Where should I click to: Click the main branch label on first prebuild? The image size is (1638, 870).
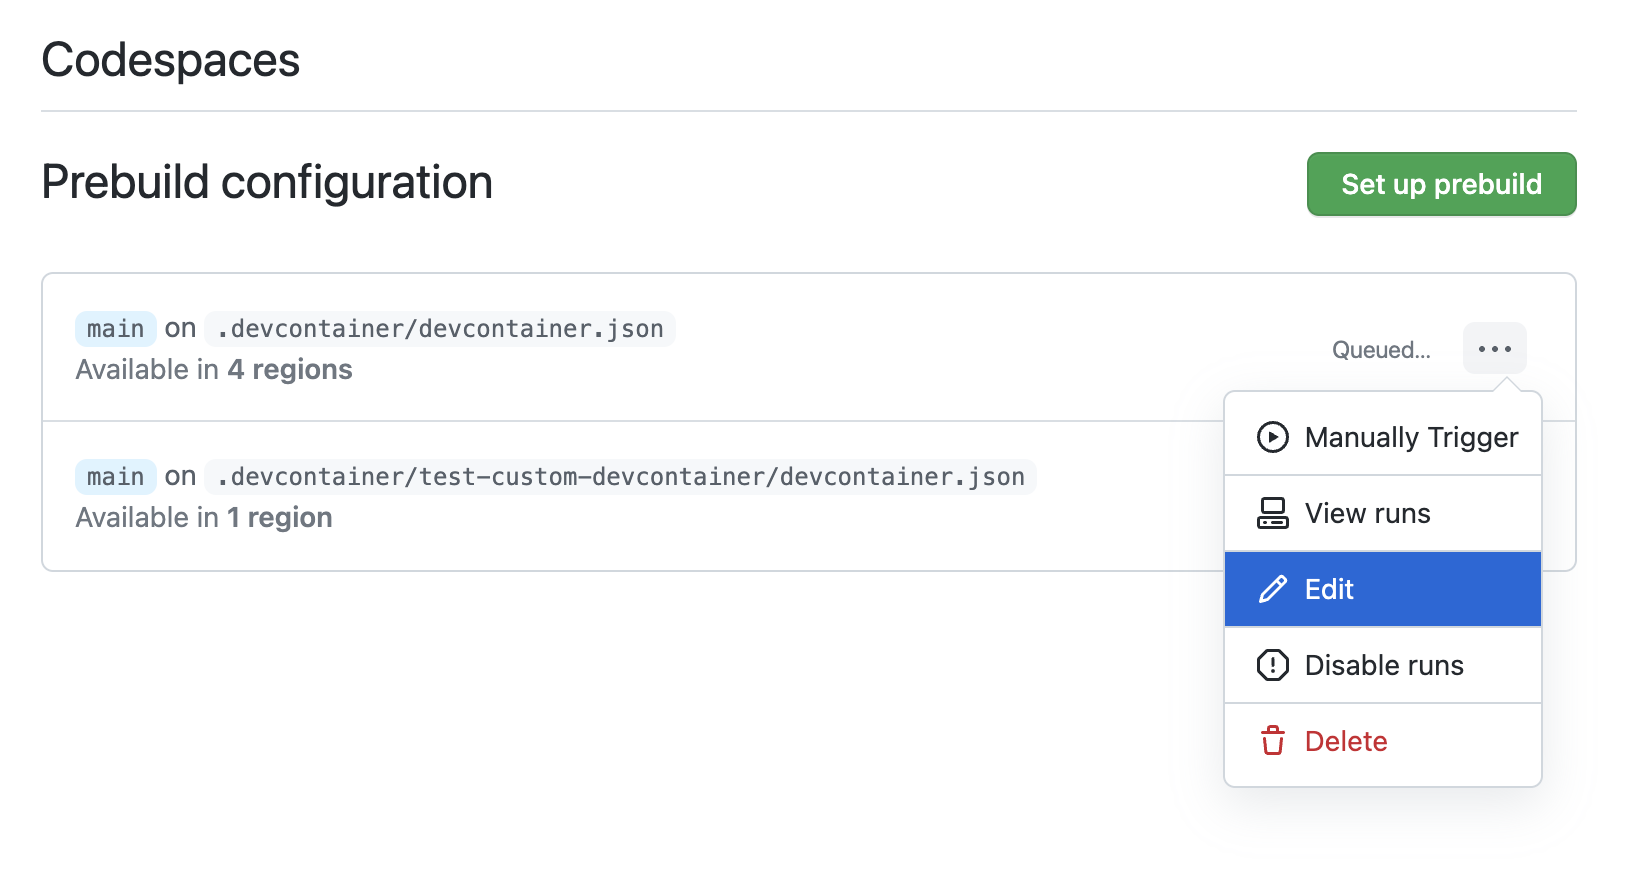point(115,328)
